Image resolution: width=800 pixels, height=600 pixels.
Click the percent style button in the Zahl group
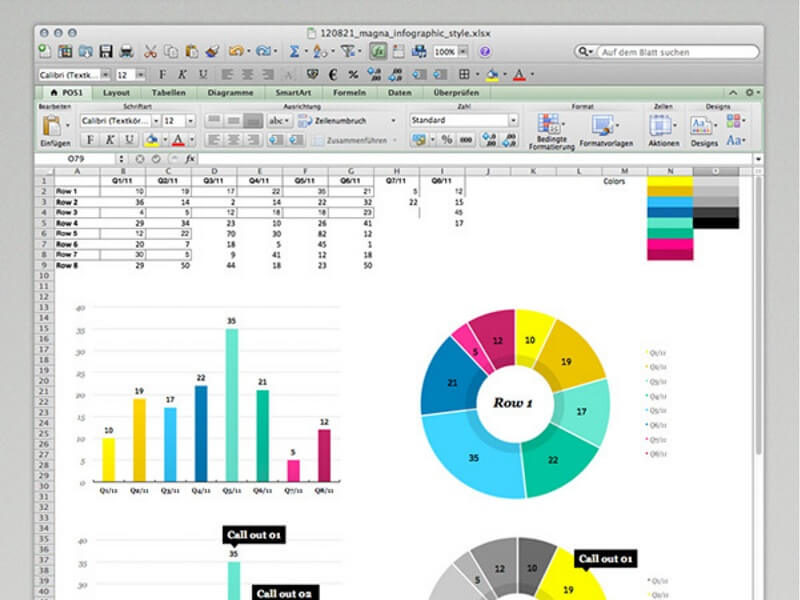[447, 139]
